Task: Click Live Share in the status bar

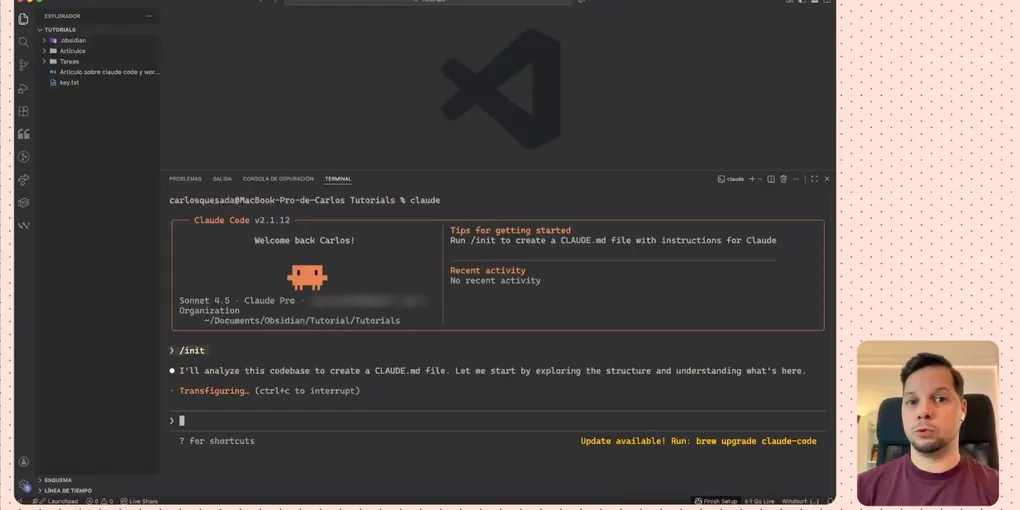Action: (139, 502)
